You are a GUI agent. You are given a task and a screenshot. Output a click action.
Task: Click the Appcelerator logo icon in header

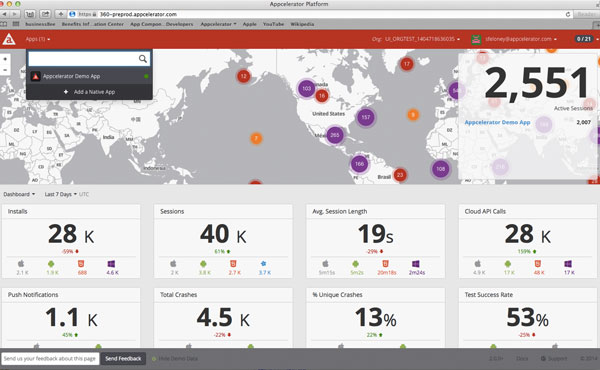[x=9, y=39]
